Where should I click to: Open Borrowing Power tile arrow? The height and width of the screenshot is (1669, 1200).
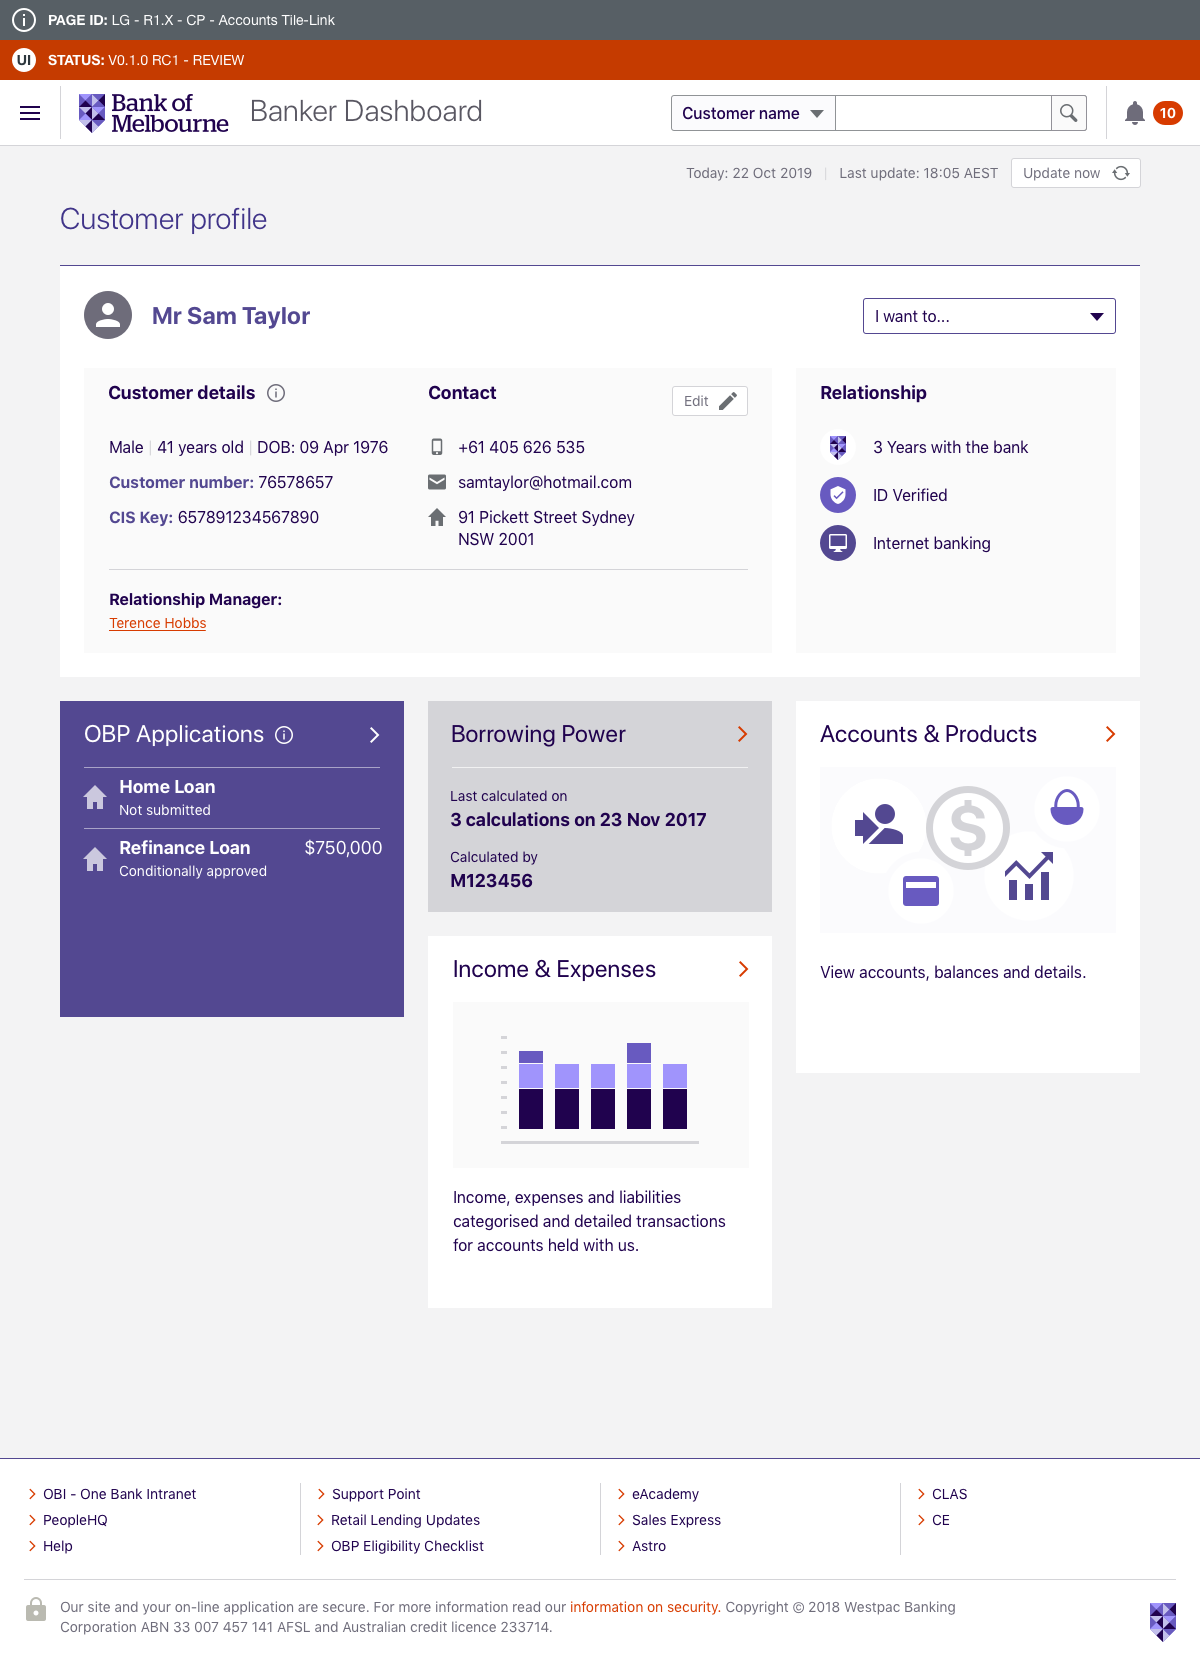click(x=742, y=734)
